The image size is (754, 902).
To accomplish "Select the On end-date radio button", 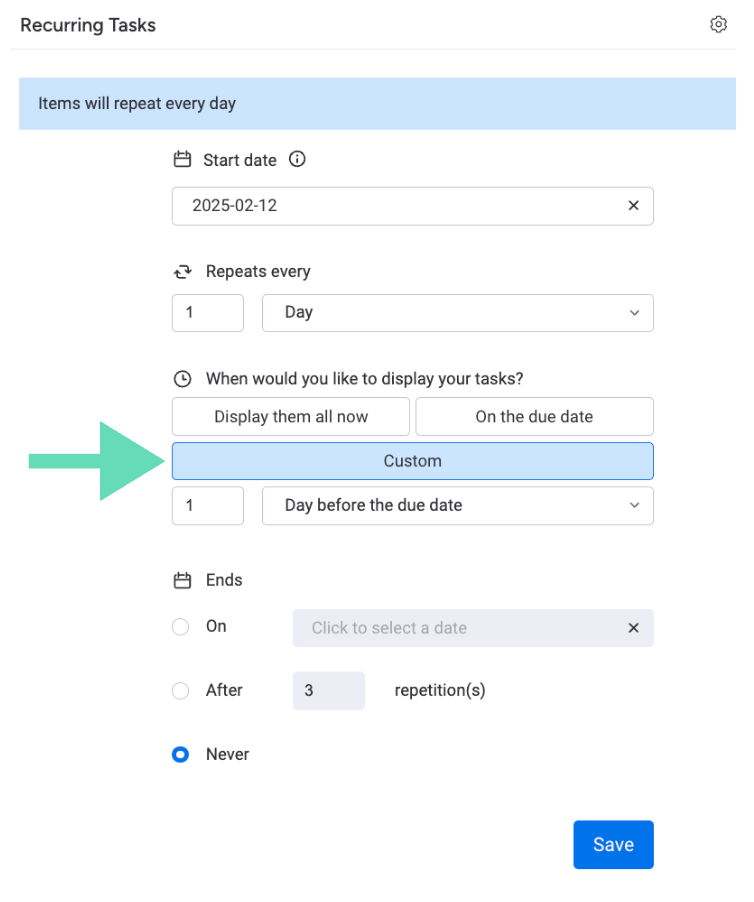I will coord(180,627).
